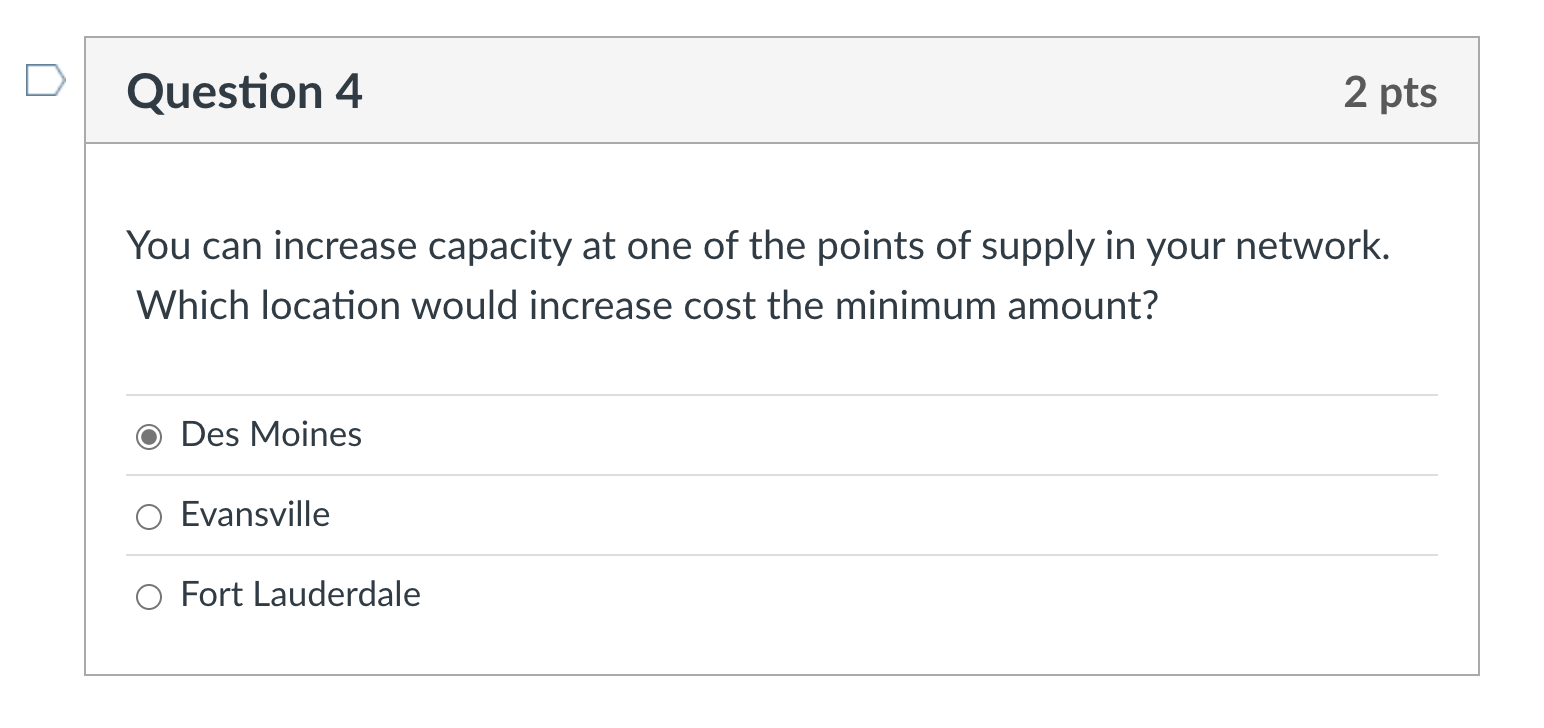Choose the Evansville radio button
The height and width of the screenshot is (728, 1544).
point(149,517)
